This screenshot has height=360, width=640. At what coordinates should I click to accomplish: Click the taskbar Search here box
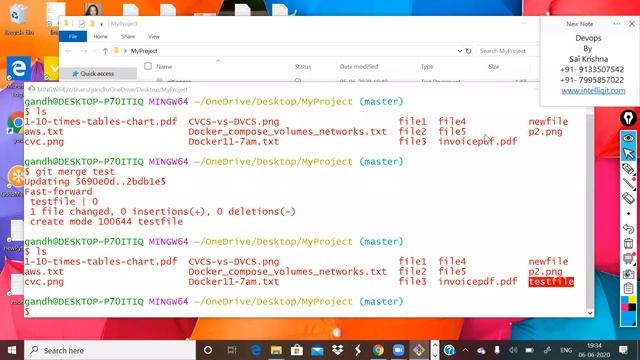point(110,350)
